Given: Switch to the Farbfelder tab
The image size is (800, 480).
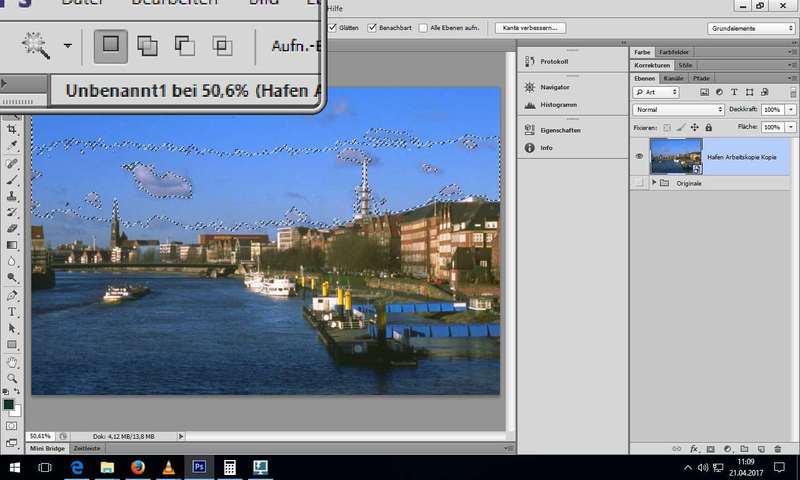Looking at the screenshot, I should [x=672, y=51].
